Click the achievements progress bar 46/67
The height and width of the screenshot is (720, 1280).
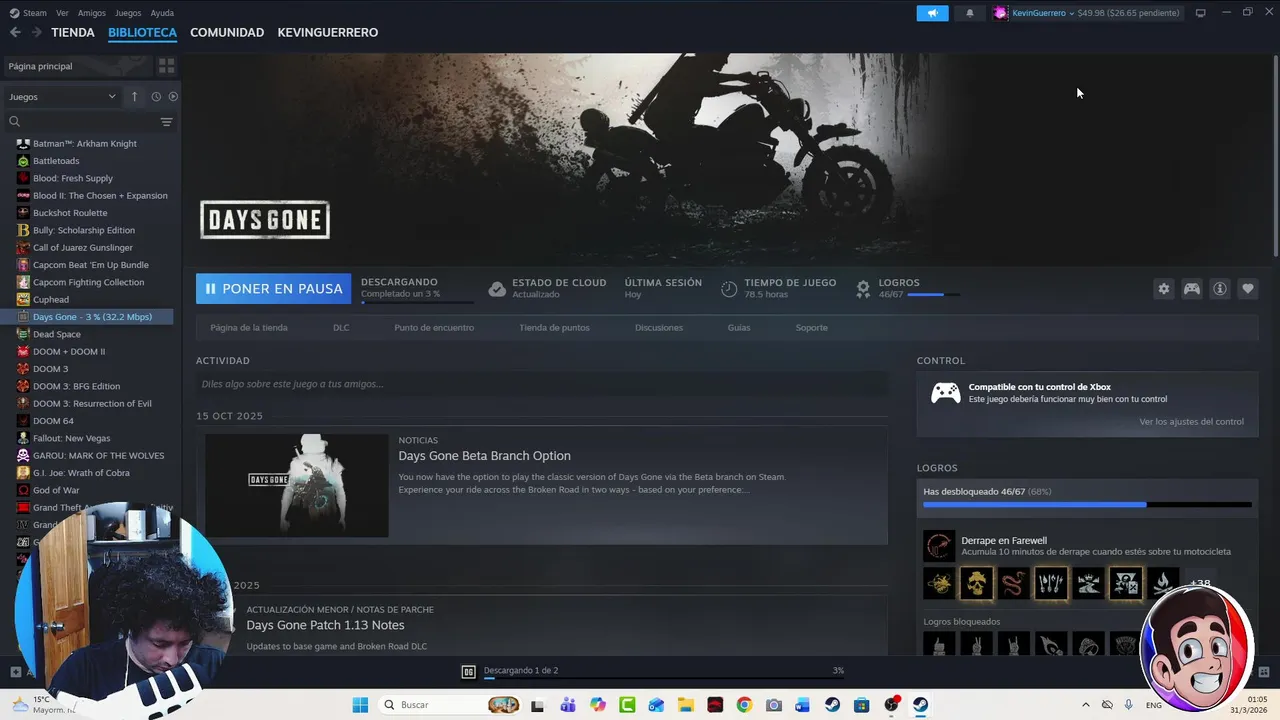1087,505
